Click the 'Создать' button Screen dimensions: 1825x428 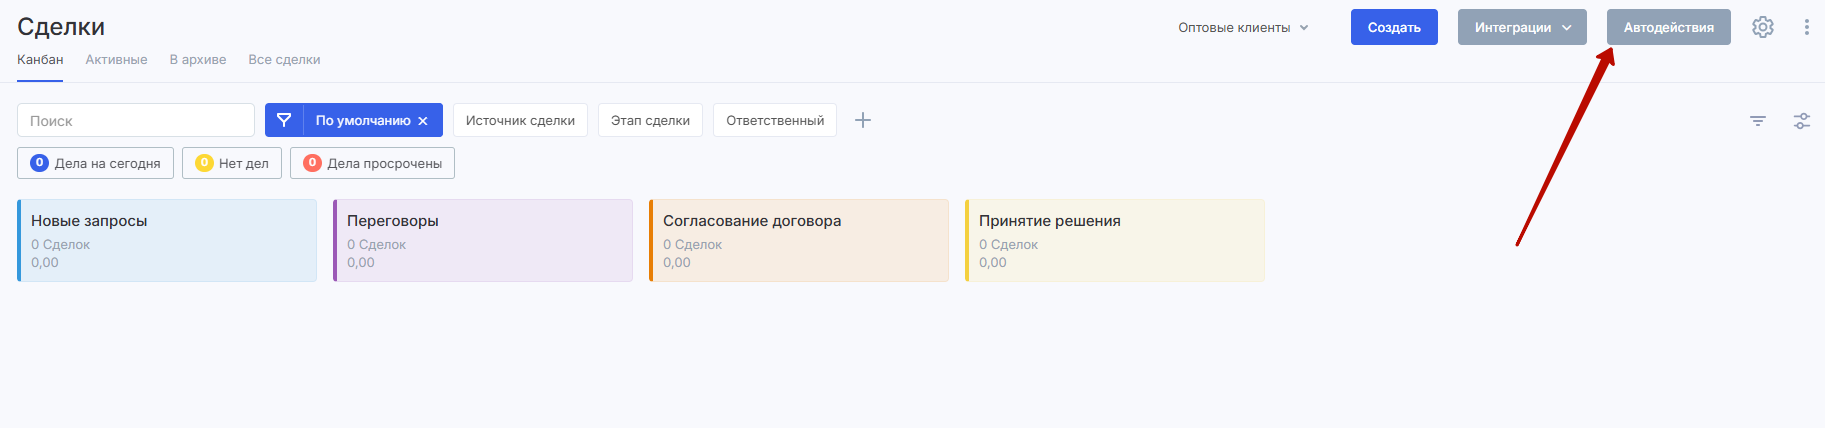[x=1393, y=27]
